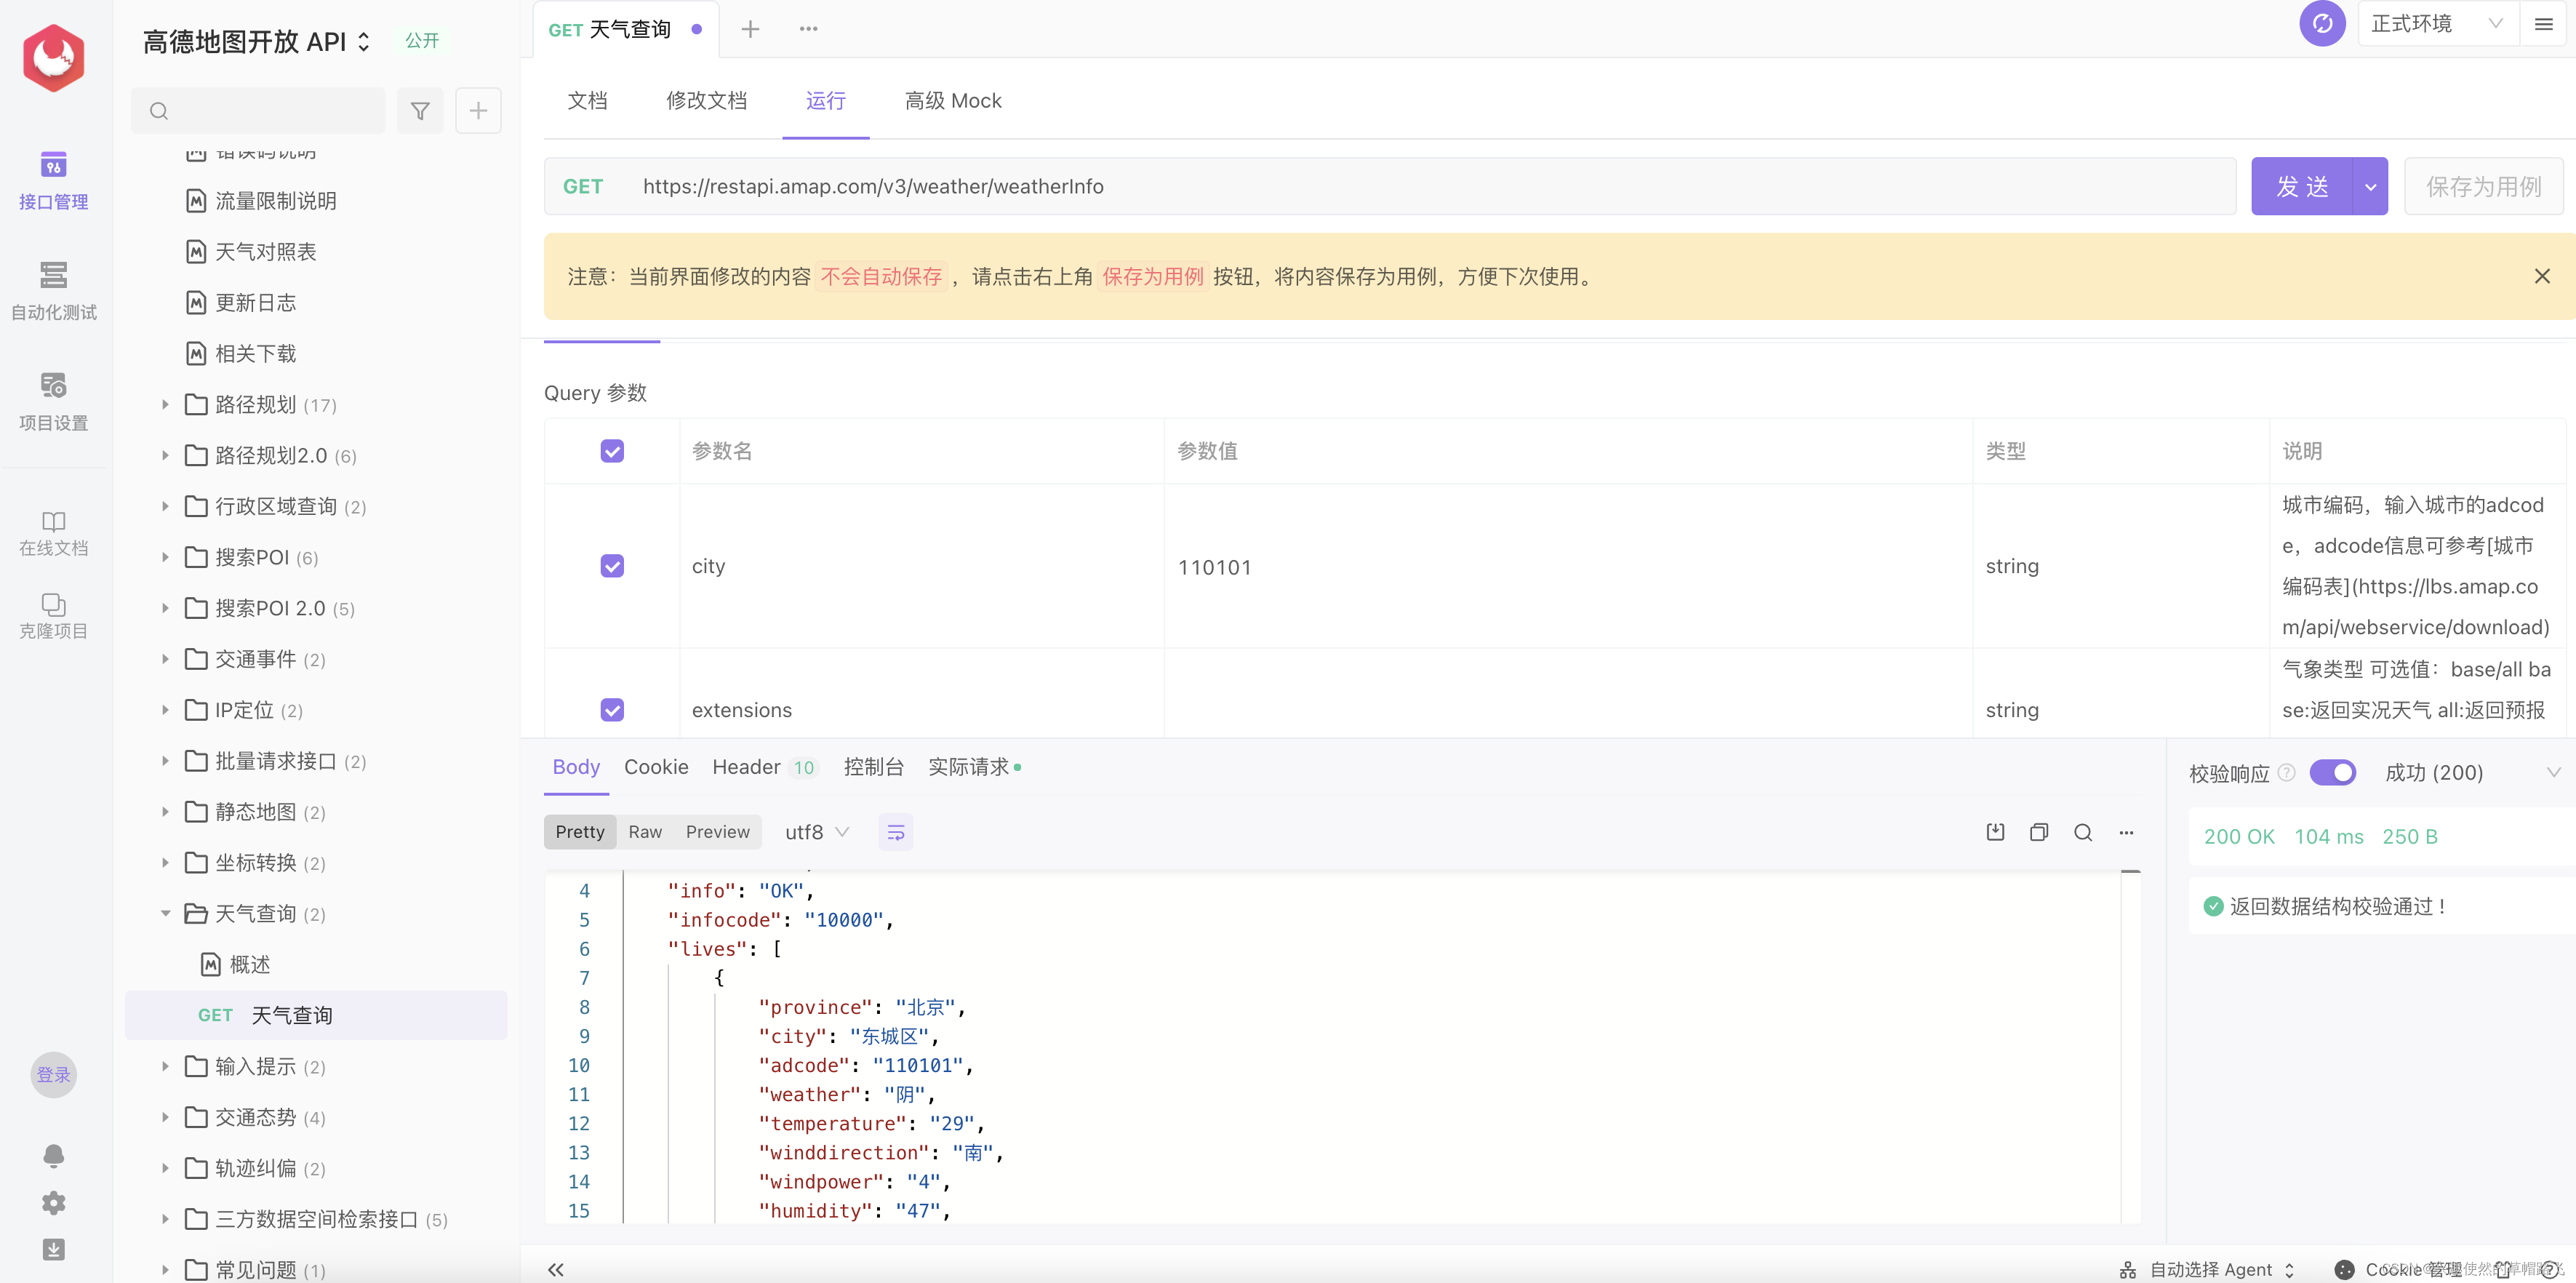Viewport: 2576px width, 1283px height.
Task: Click city parameter value 110101
Action: (x=1214, y=567)
